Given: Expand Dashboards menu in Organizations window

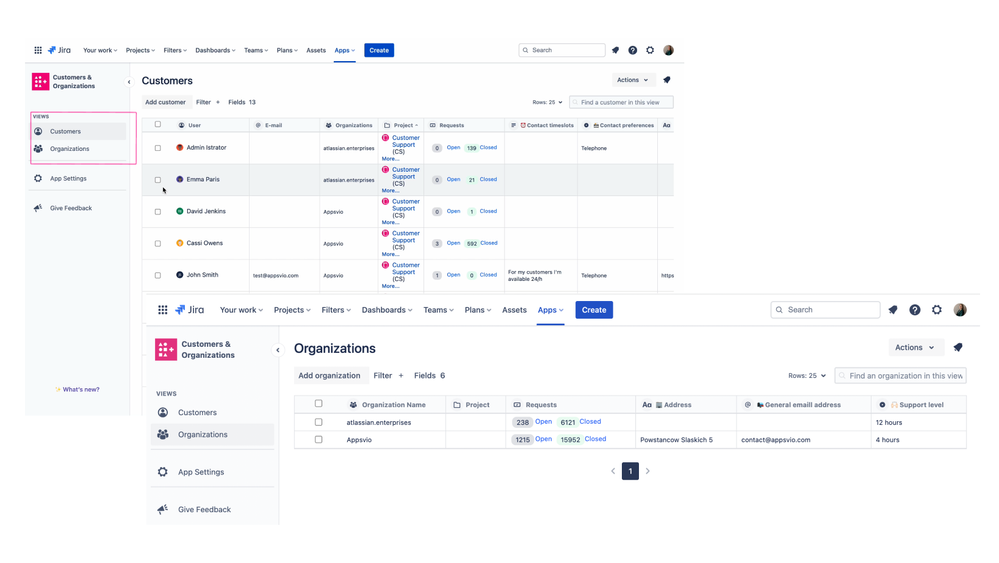Looking at the screenshot, I should 387,310.
